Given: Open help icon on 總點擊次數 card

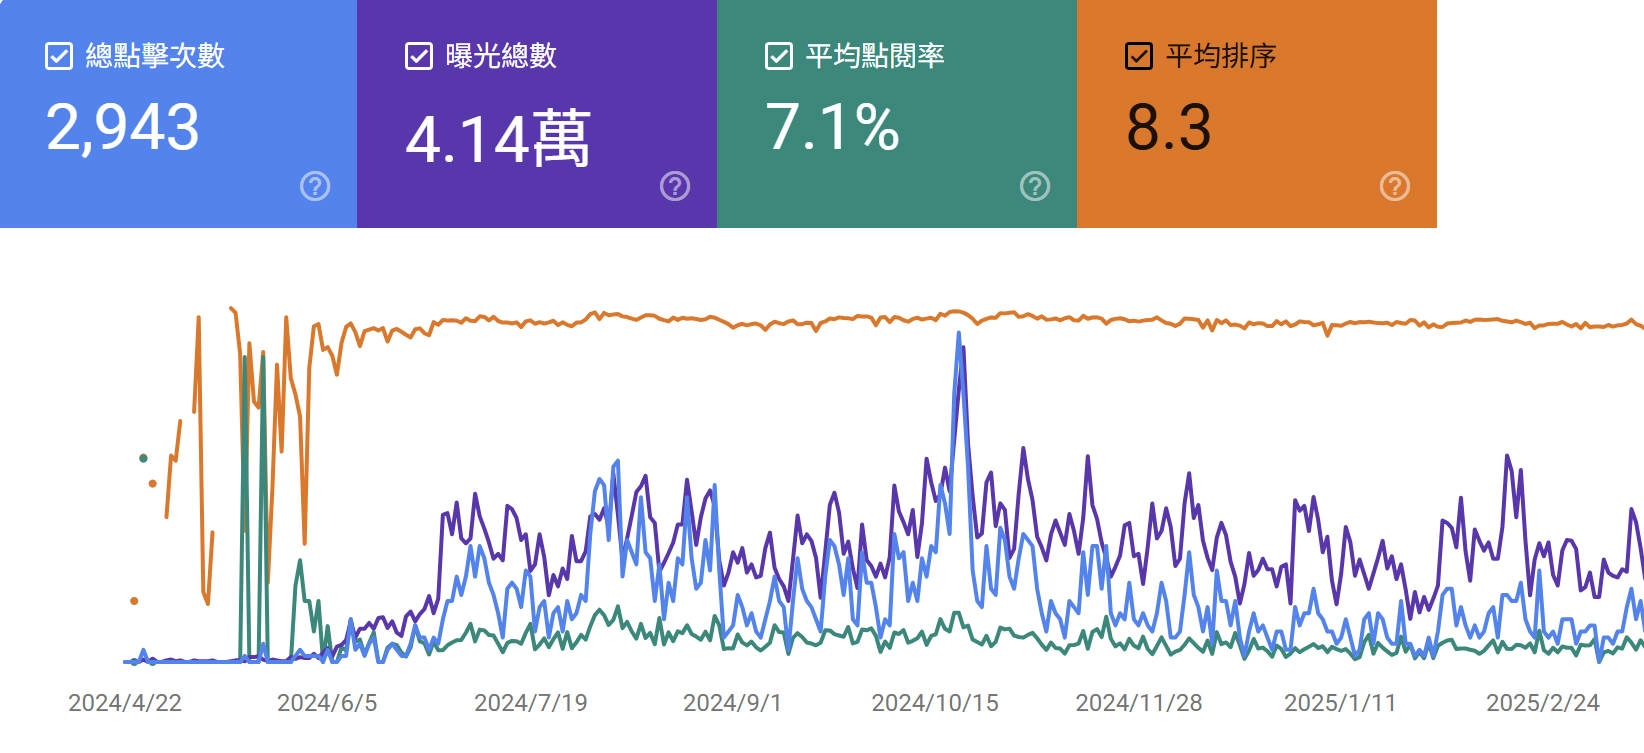Looking at the screenshot, I should (315, 186).
